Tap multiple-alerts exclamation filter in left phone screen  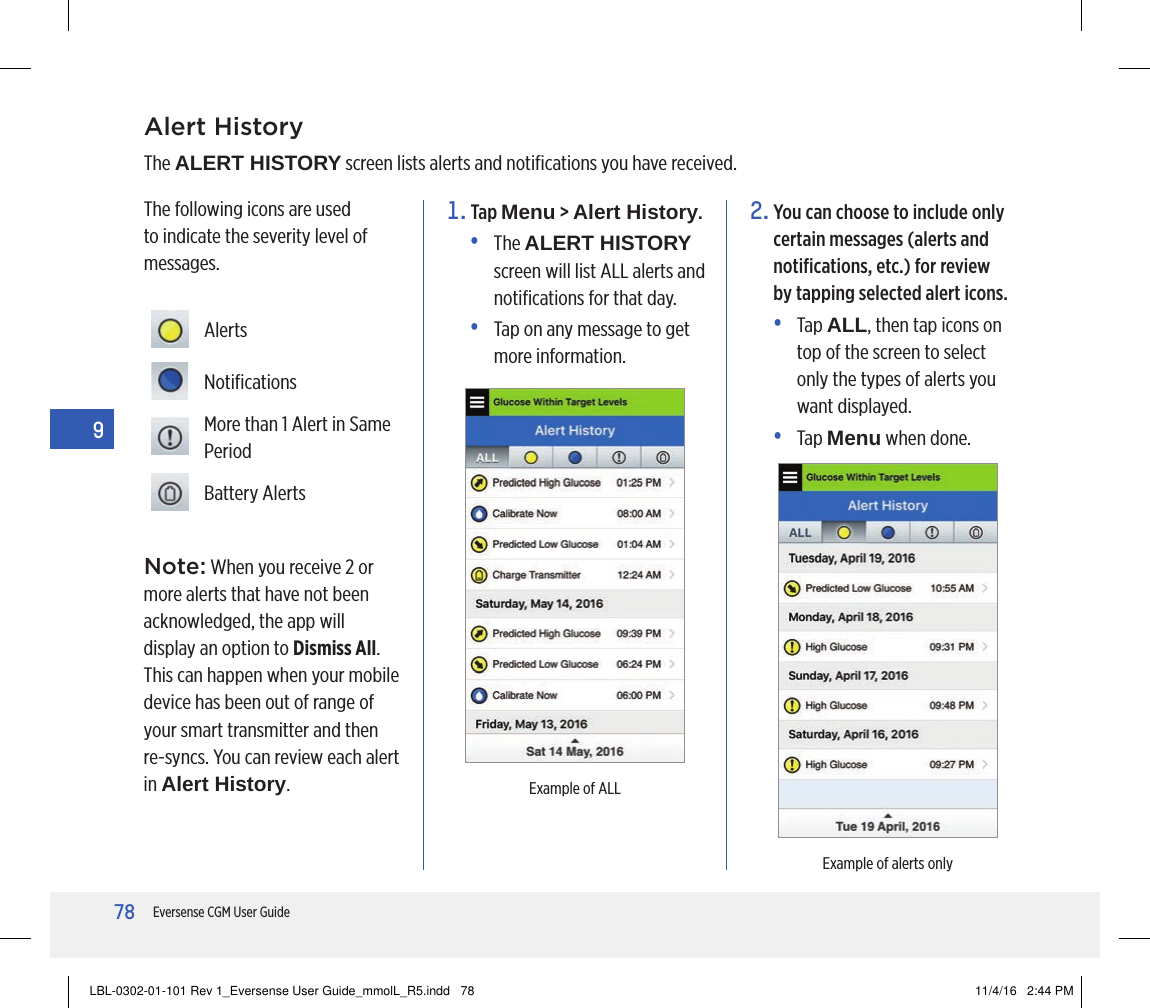[x=619, y=458]
